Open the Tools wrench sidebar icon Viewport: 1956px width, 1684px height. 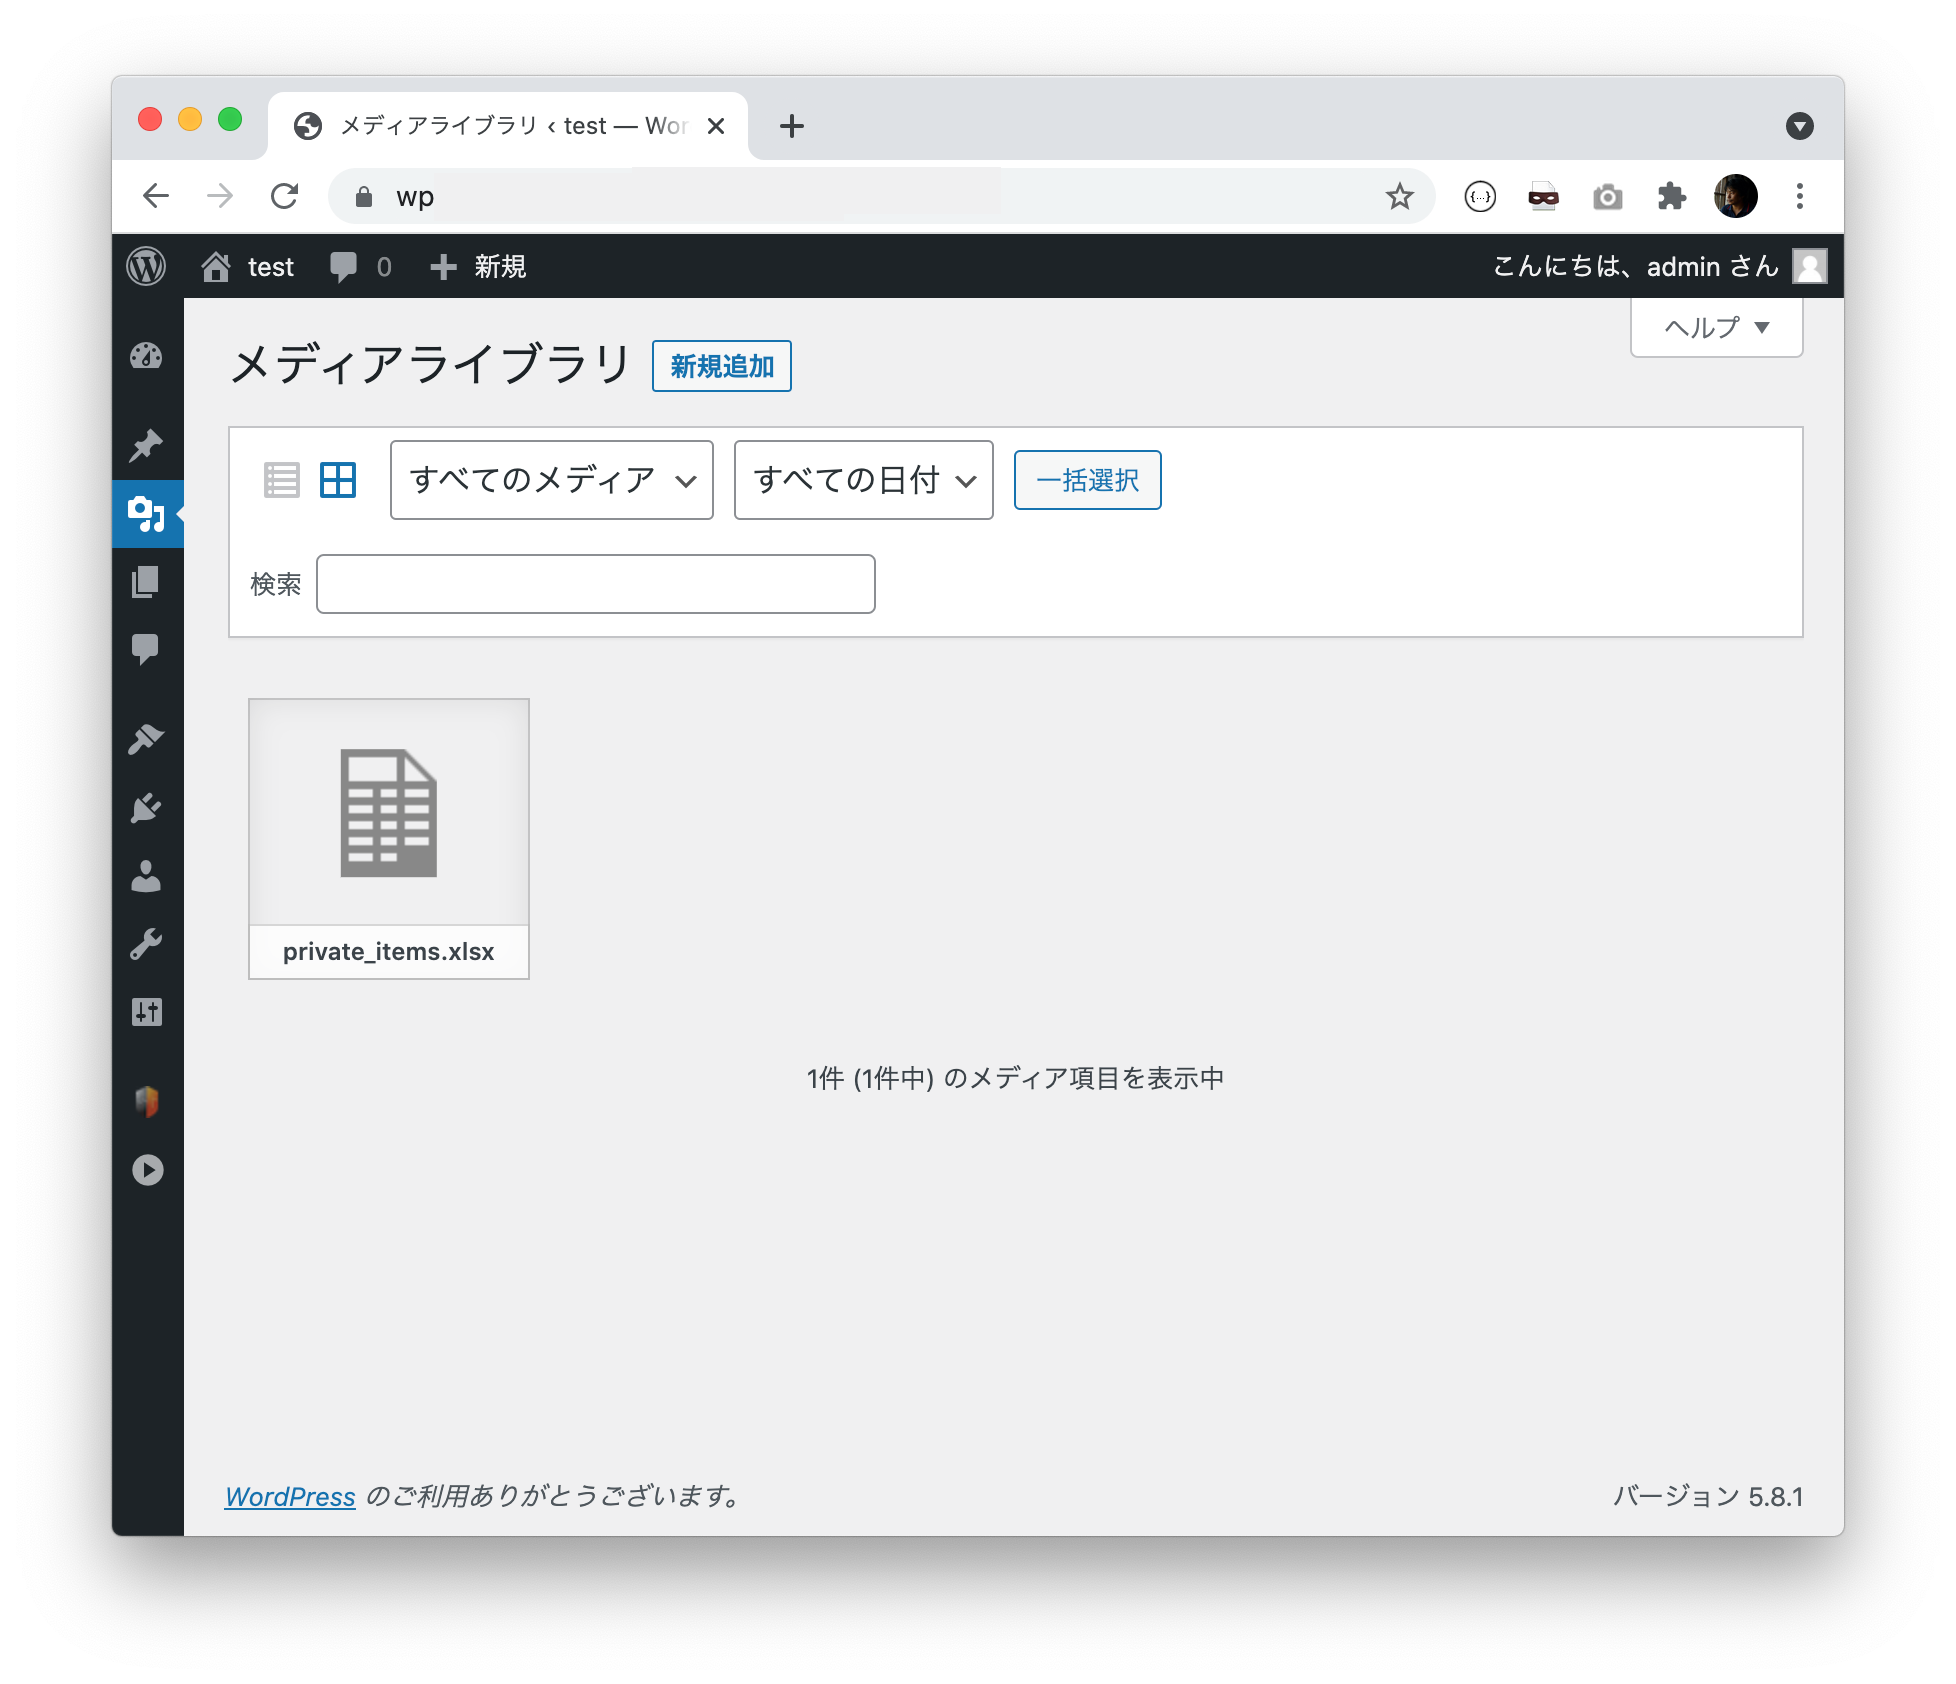(147, 944)
